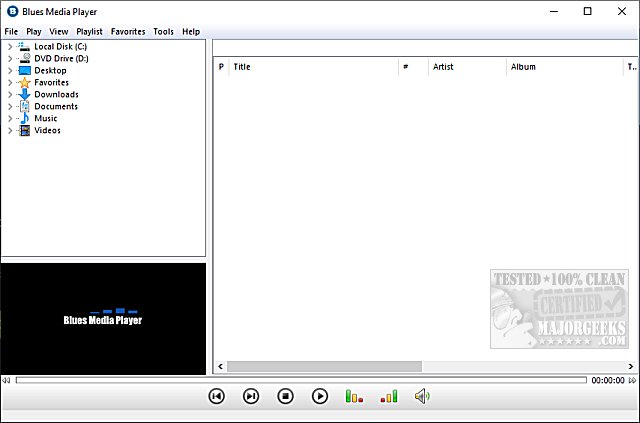Click the Desktop monitor icon
640x423 pixels.
[x=24, y=71]
